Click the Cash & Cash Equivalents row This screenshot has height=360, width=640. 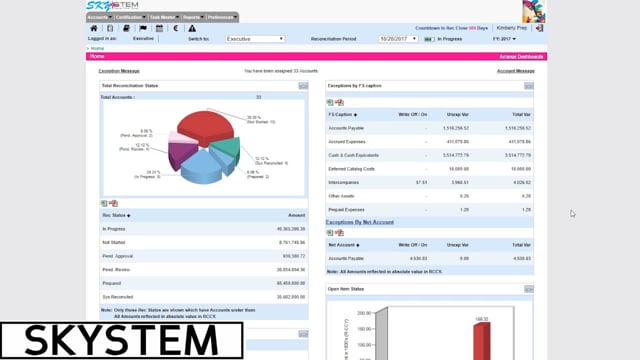click(429, 156)
